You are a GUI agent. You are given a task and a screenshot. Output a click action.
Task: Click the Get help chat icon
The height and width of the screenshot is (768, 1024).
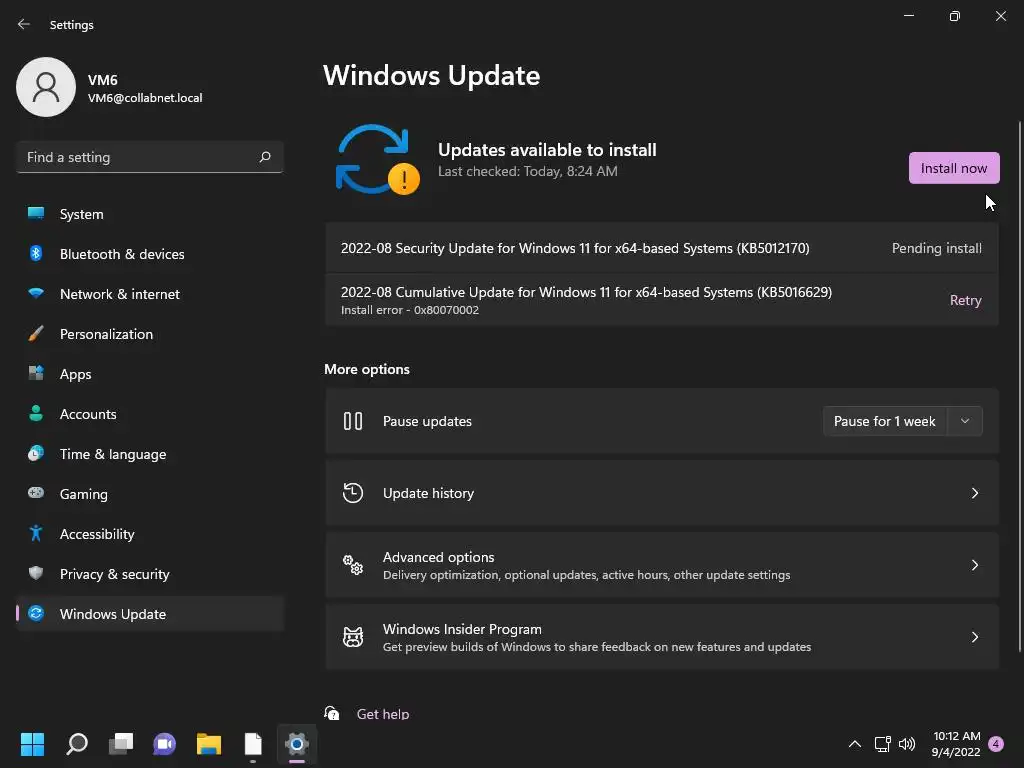coord(332,713)
